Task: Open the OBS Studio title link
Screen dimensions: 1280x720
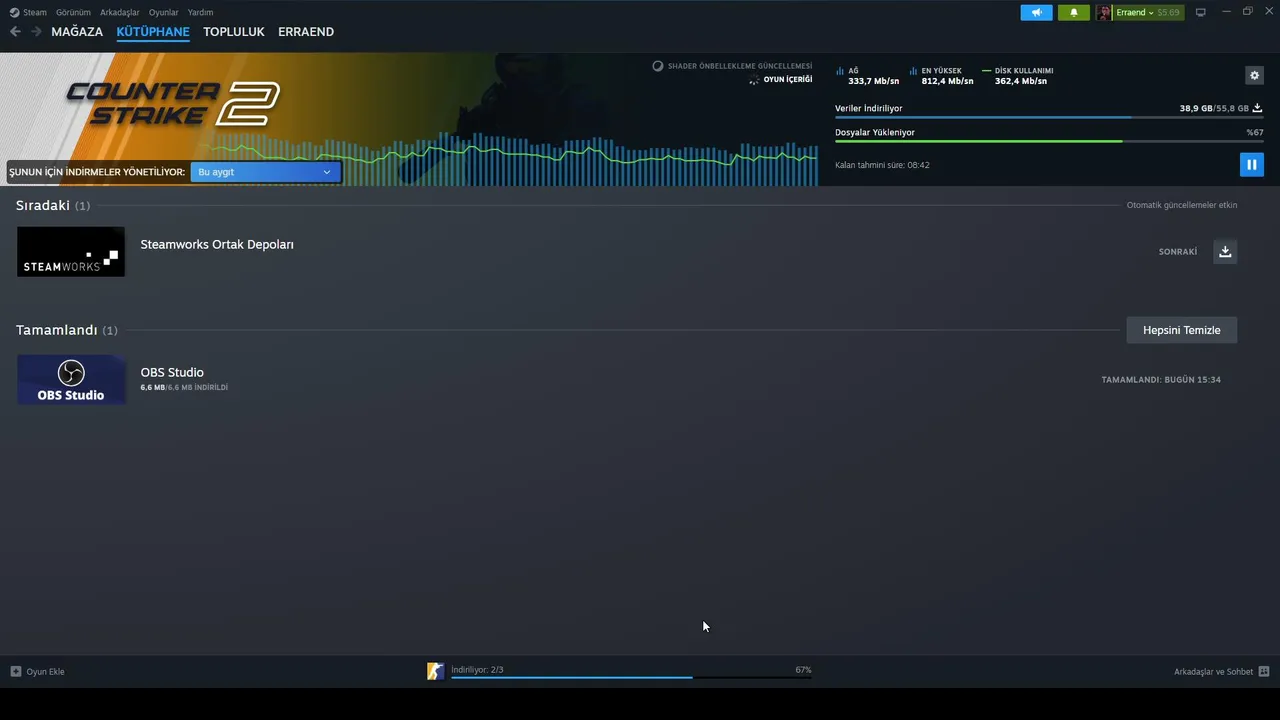Action: pos(172,372)
